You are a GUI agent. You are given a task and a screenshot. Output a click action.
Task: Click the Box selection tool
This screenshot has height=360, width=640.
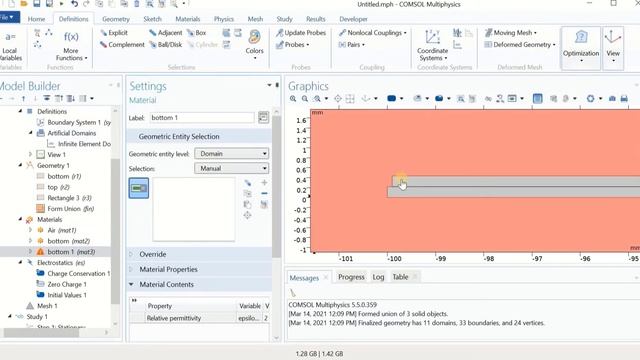pyautogui.click(x=196, y=33)
